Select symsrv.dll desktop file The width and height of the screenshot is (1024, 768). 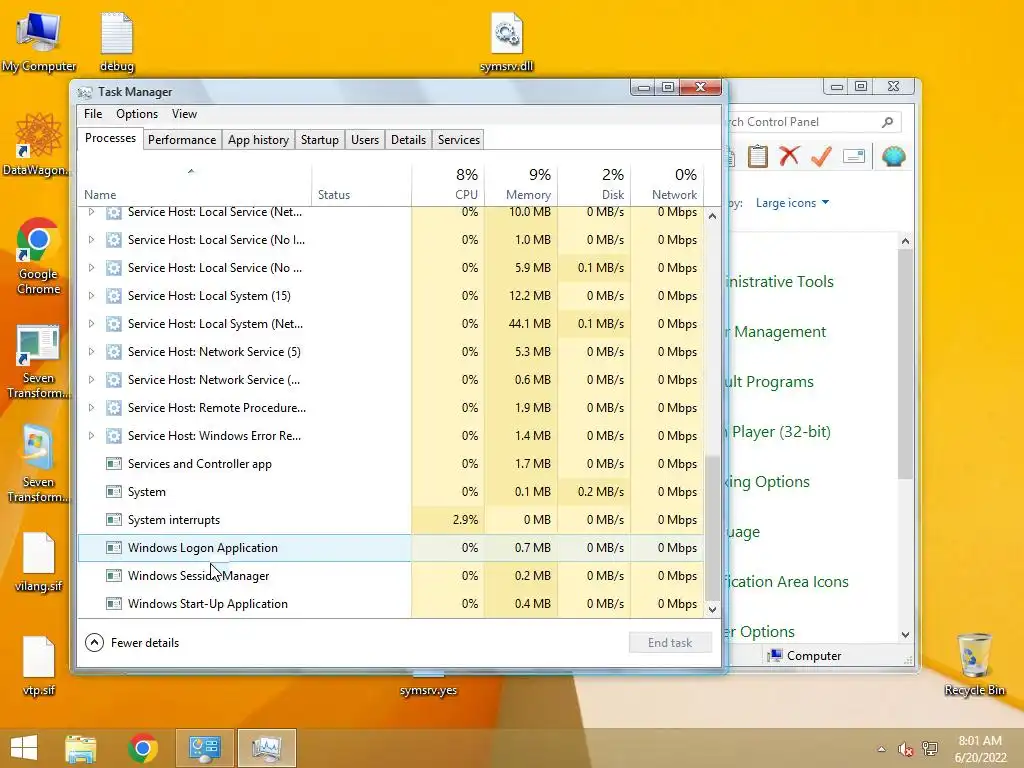(x=506, y=42)
